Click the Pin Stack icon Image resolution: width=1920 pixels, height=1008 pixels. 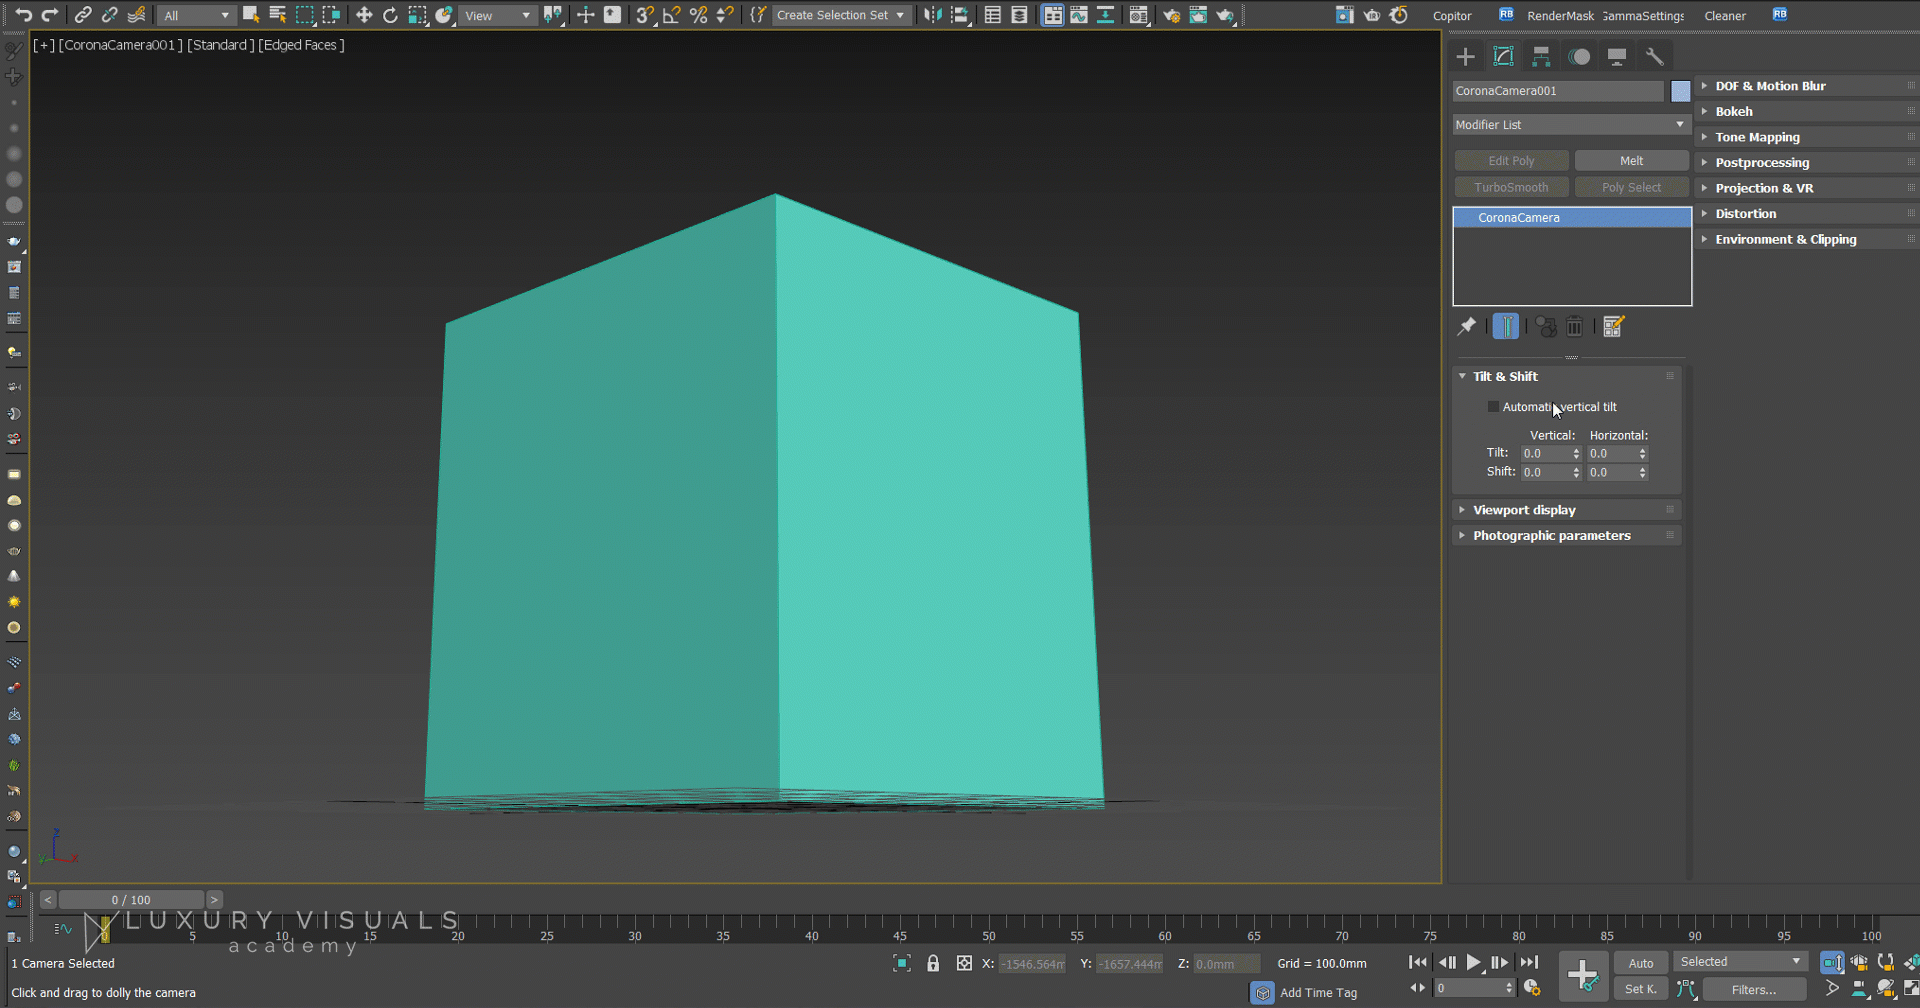click(1467, 326)
